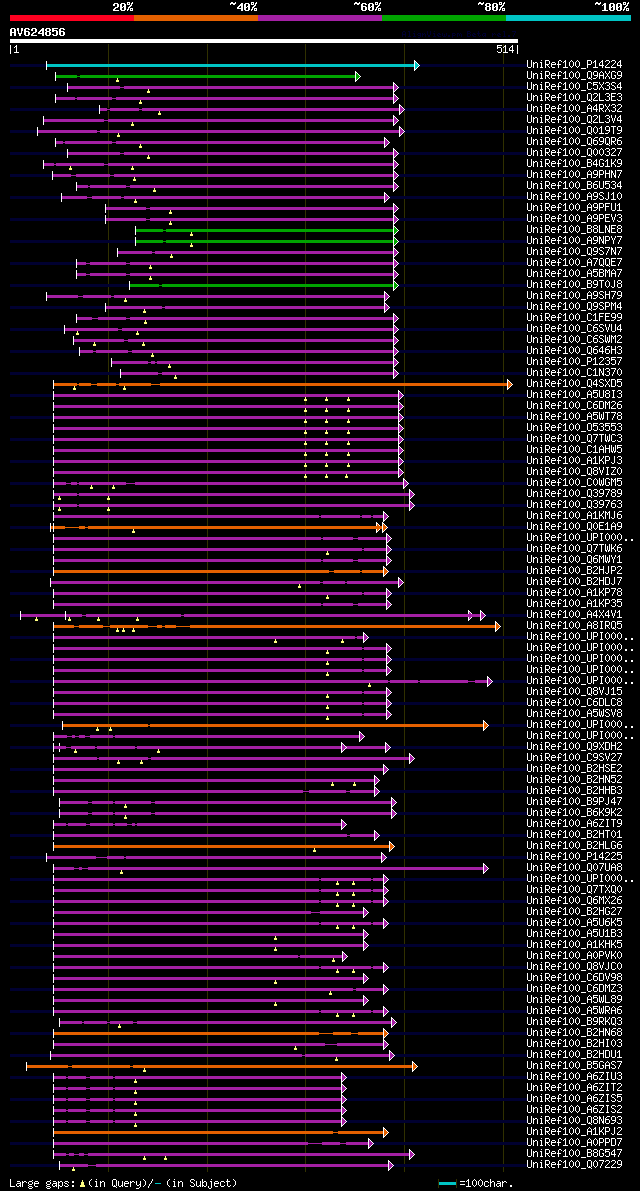
Task: Click the UniRef100_Q7TWC3 entry
Action: (574, 439)
